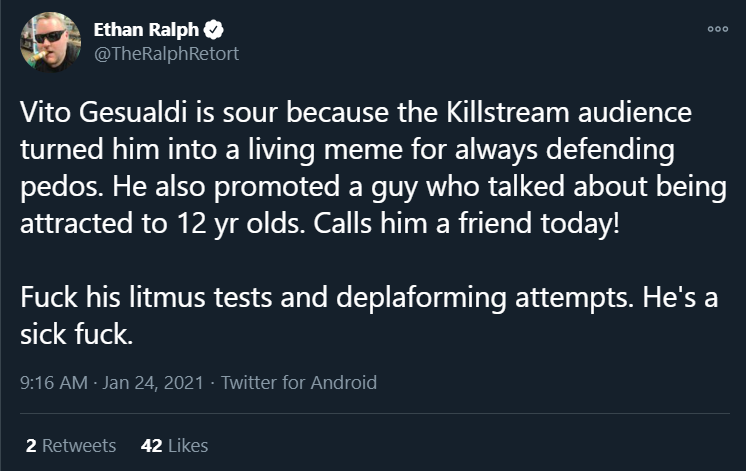Click the Jan 24, 2021 date
746x471 pixels.
(x=153, y=383)
